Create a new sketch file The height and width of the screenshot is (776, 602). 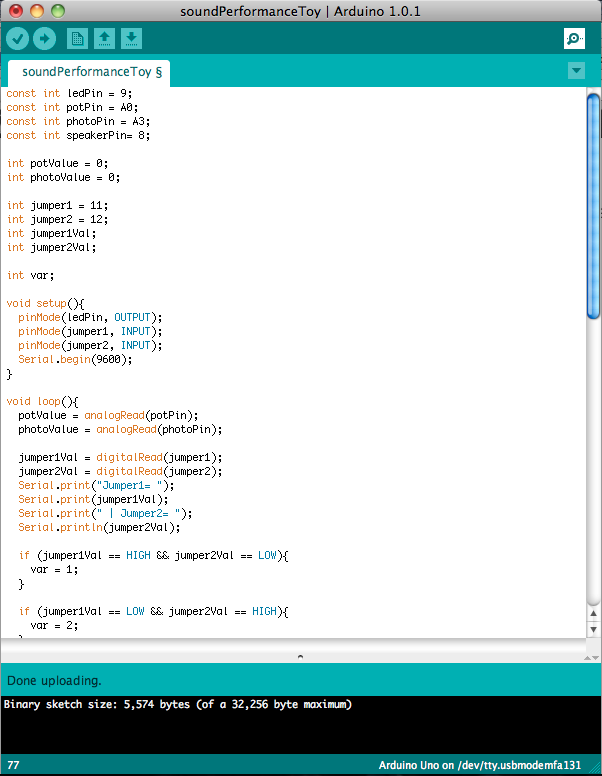click(77, 39)
